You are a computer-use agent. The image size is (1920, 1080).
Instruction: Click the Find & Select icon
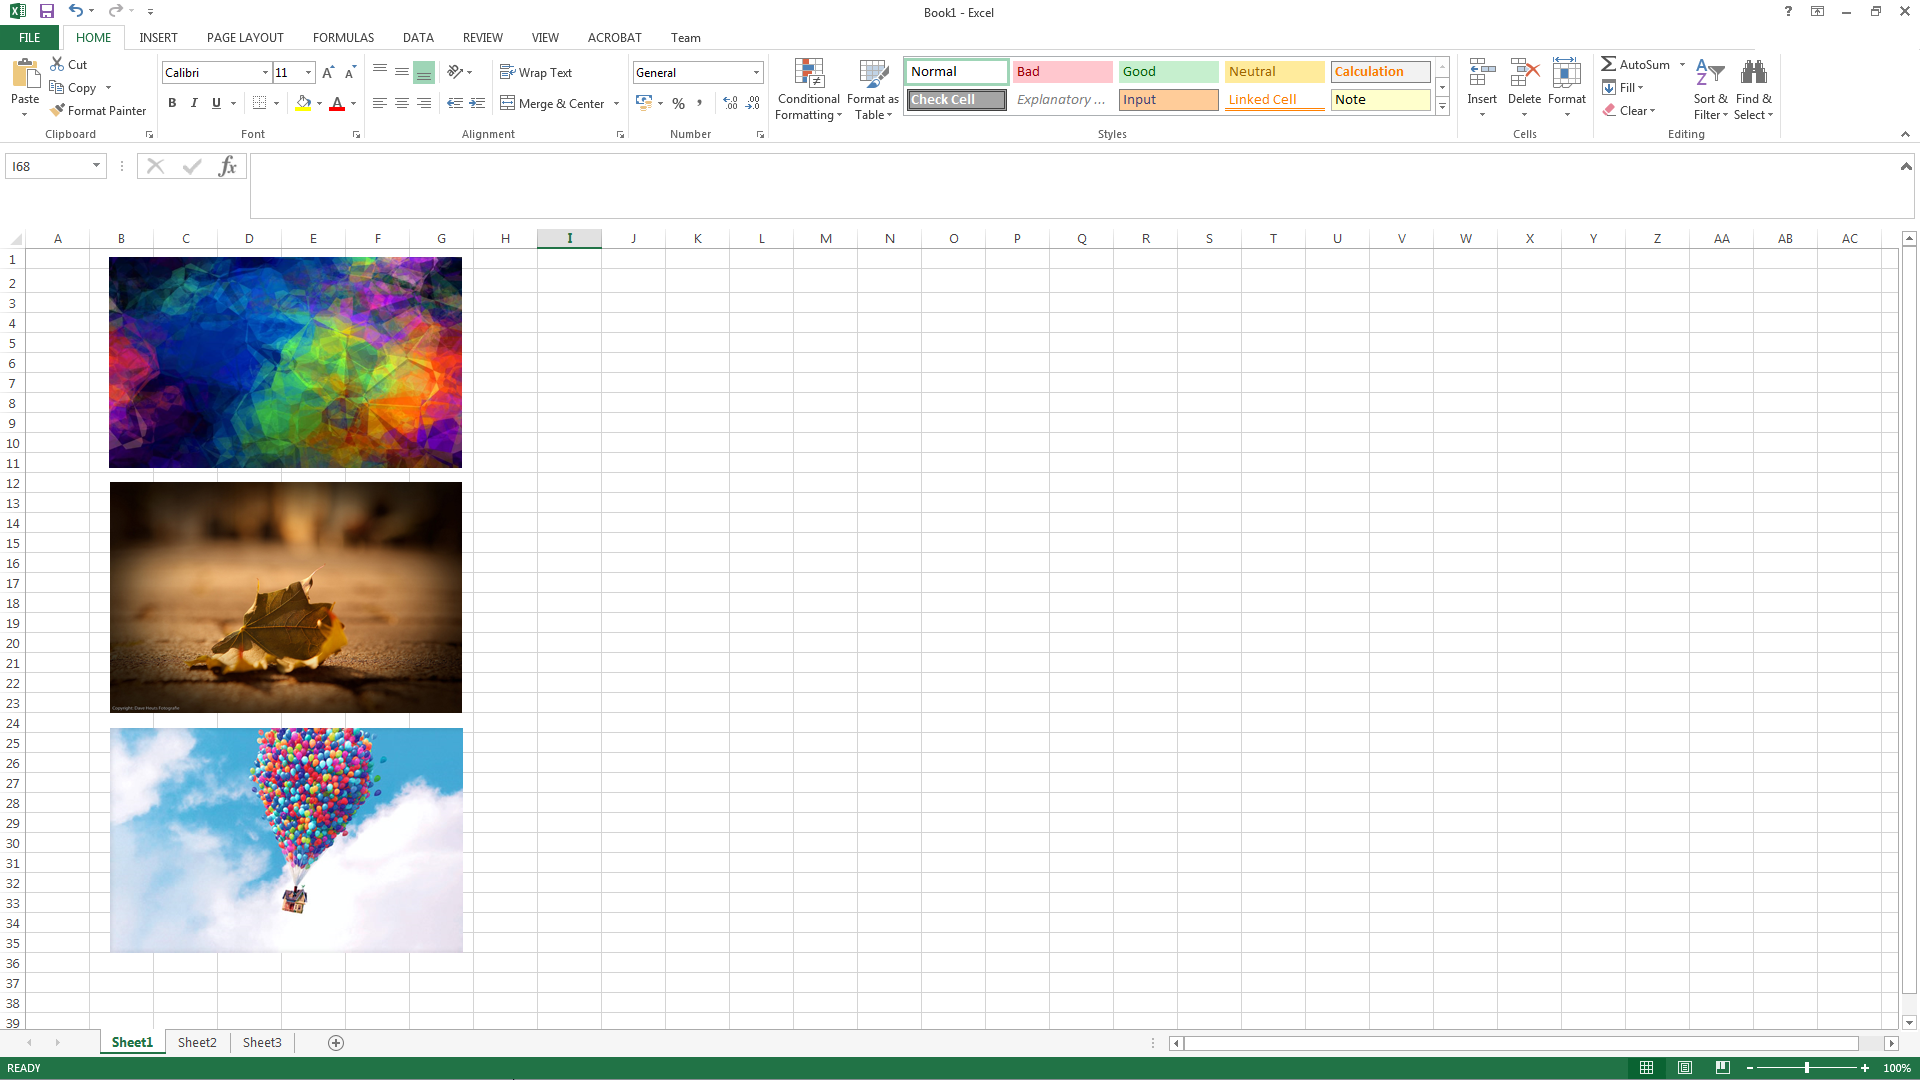1753,88
